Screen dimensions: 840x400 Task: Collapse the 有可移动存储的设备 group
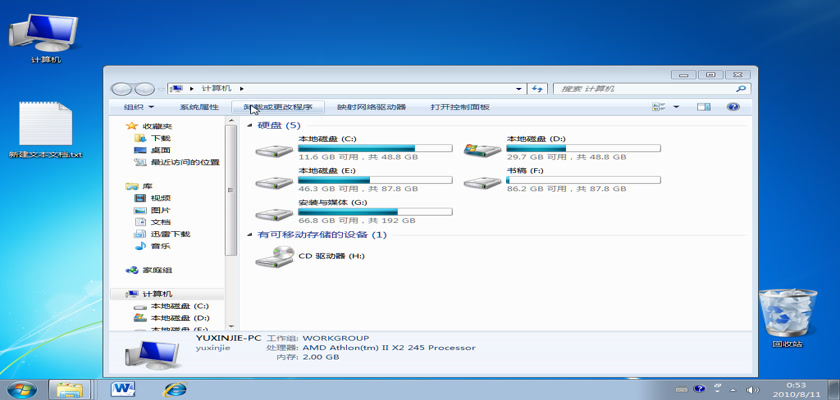coord(250,235)
